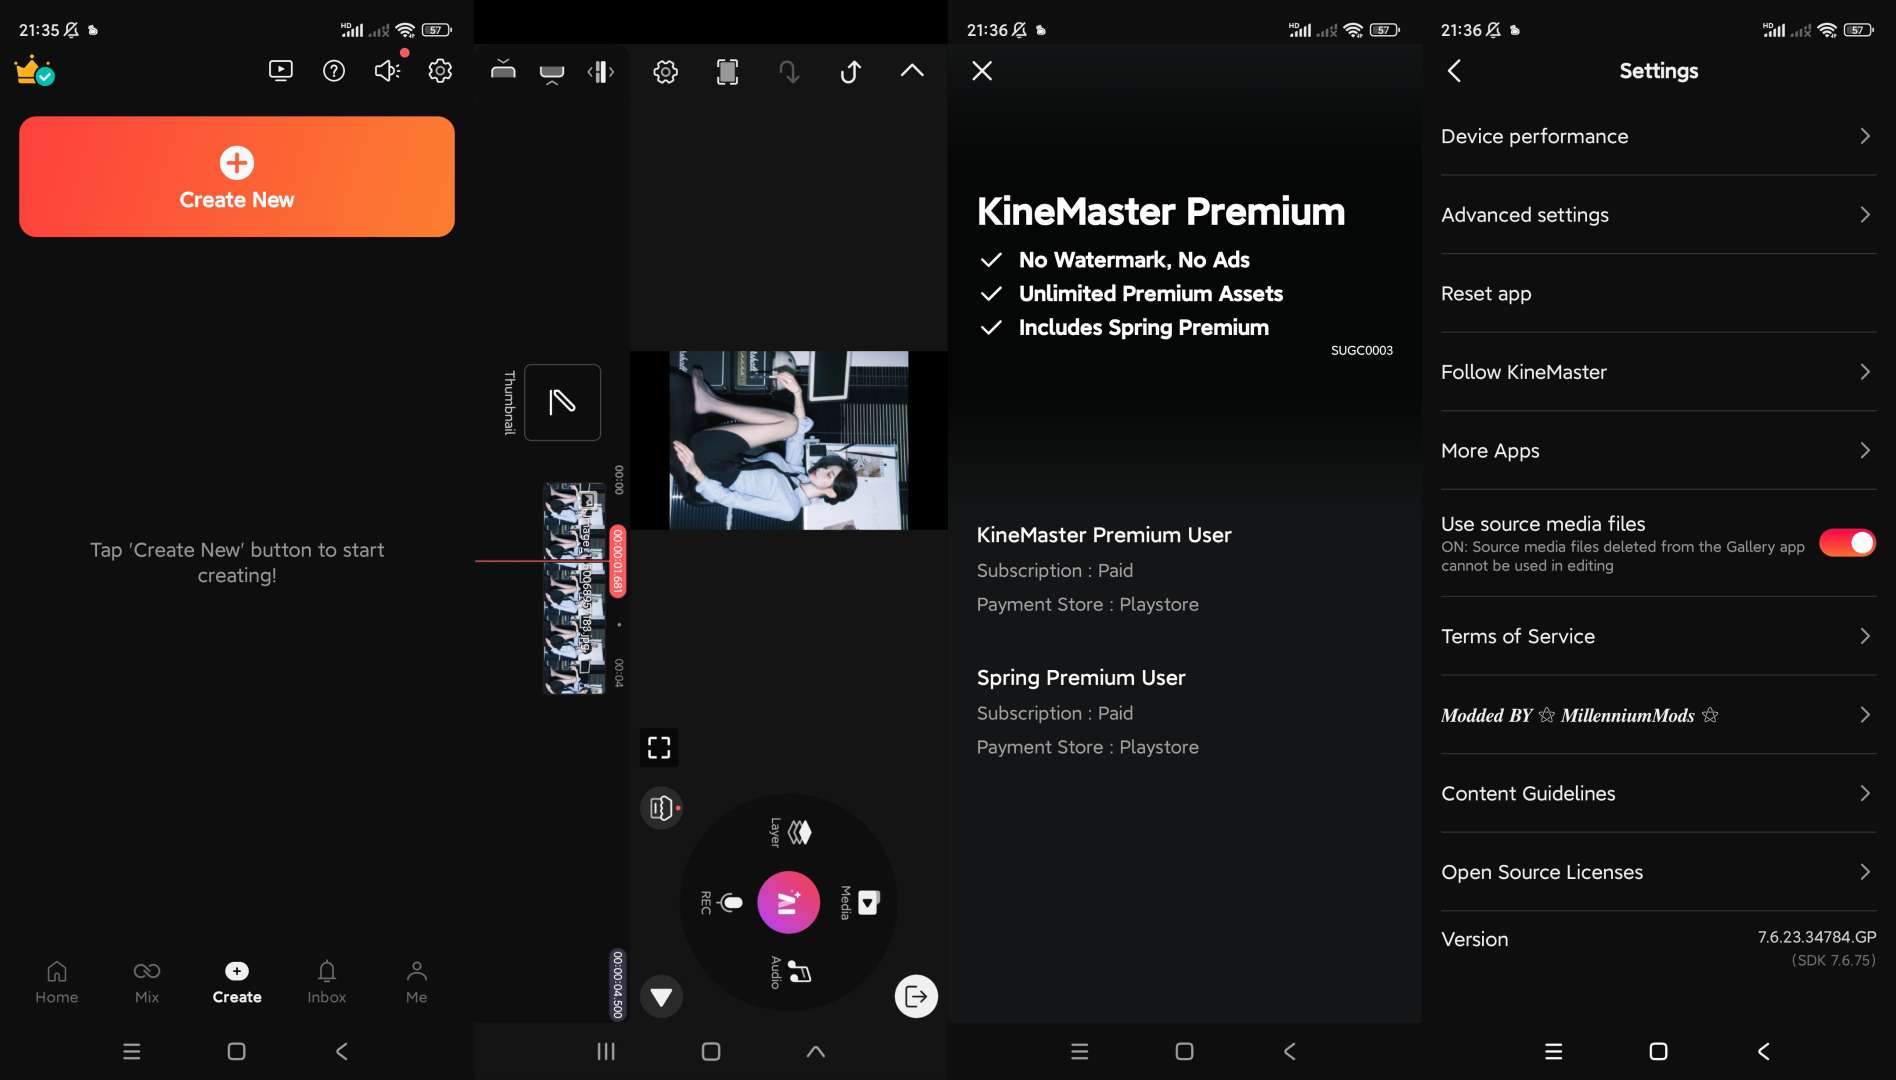This screenshot has width=1896, height=1080.
Task: Tap the pink asset store center button
Action: tap(789, 902)
